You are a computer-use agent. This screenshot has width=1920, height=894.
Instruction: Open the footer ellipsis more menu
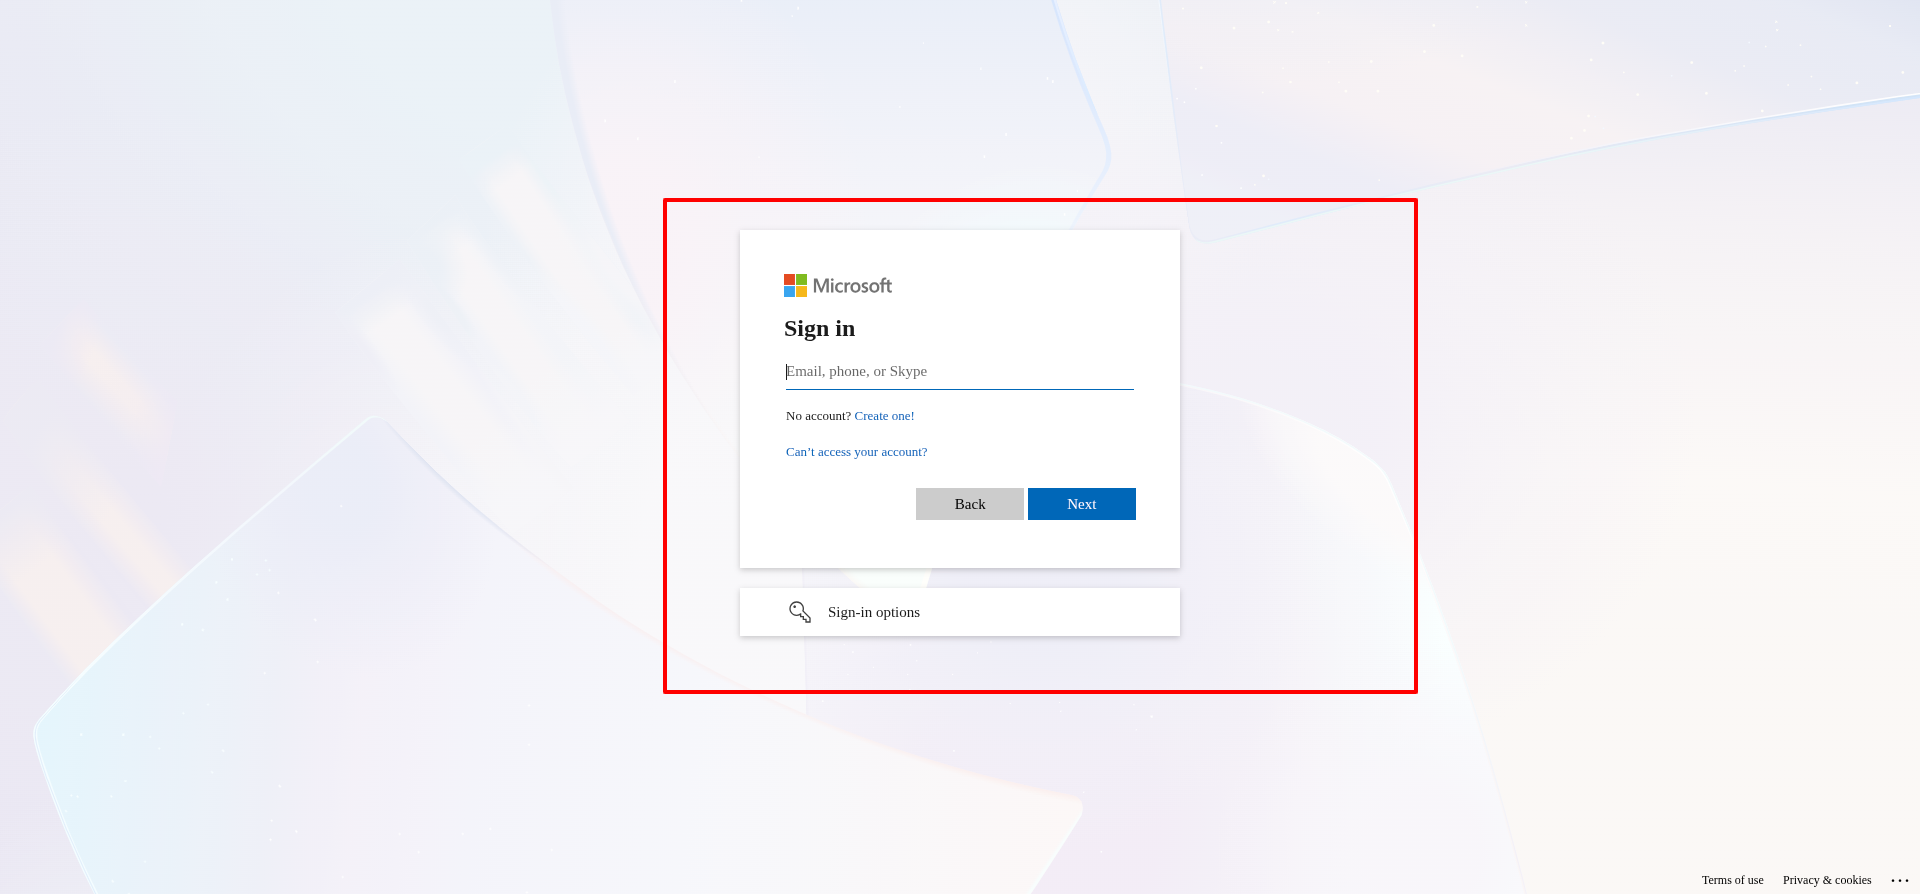[x=1900, y=880]
